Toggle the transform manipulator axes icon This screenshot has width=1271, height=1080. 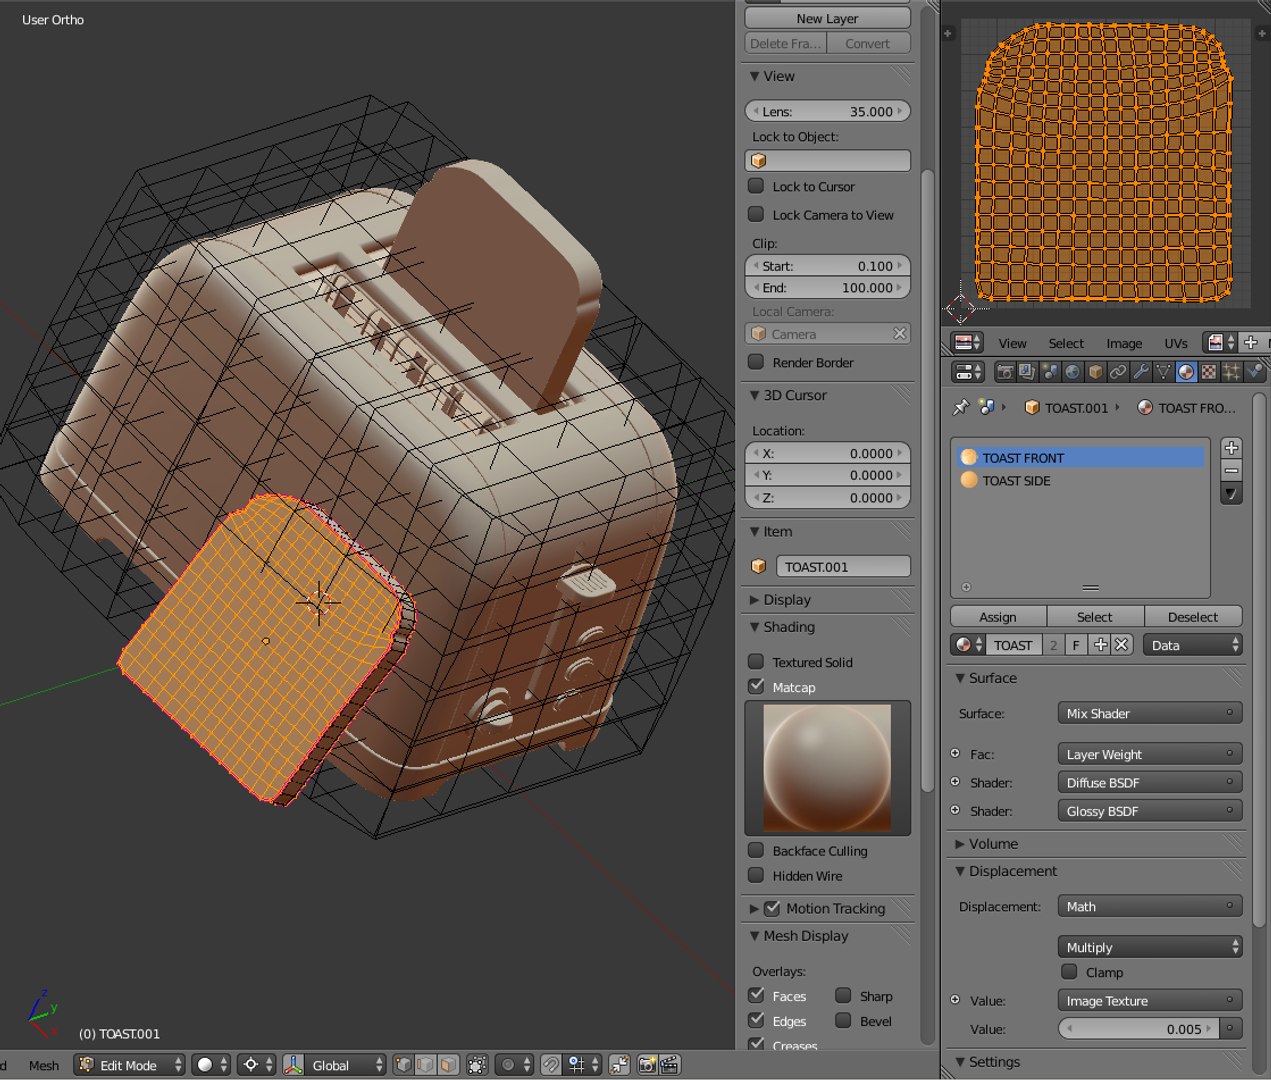tap(293, 1065)
